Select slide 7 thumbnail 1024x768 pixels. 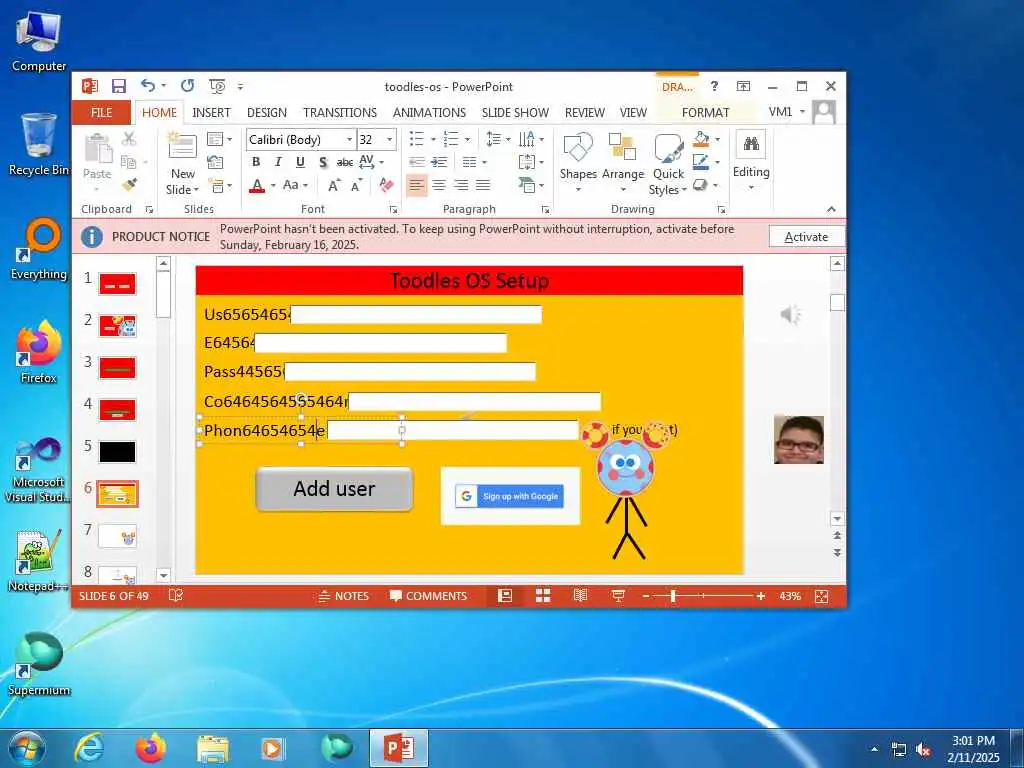coord(118,536)
